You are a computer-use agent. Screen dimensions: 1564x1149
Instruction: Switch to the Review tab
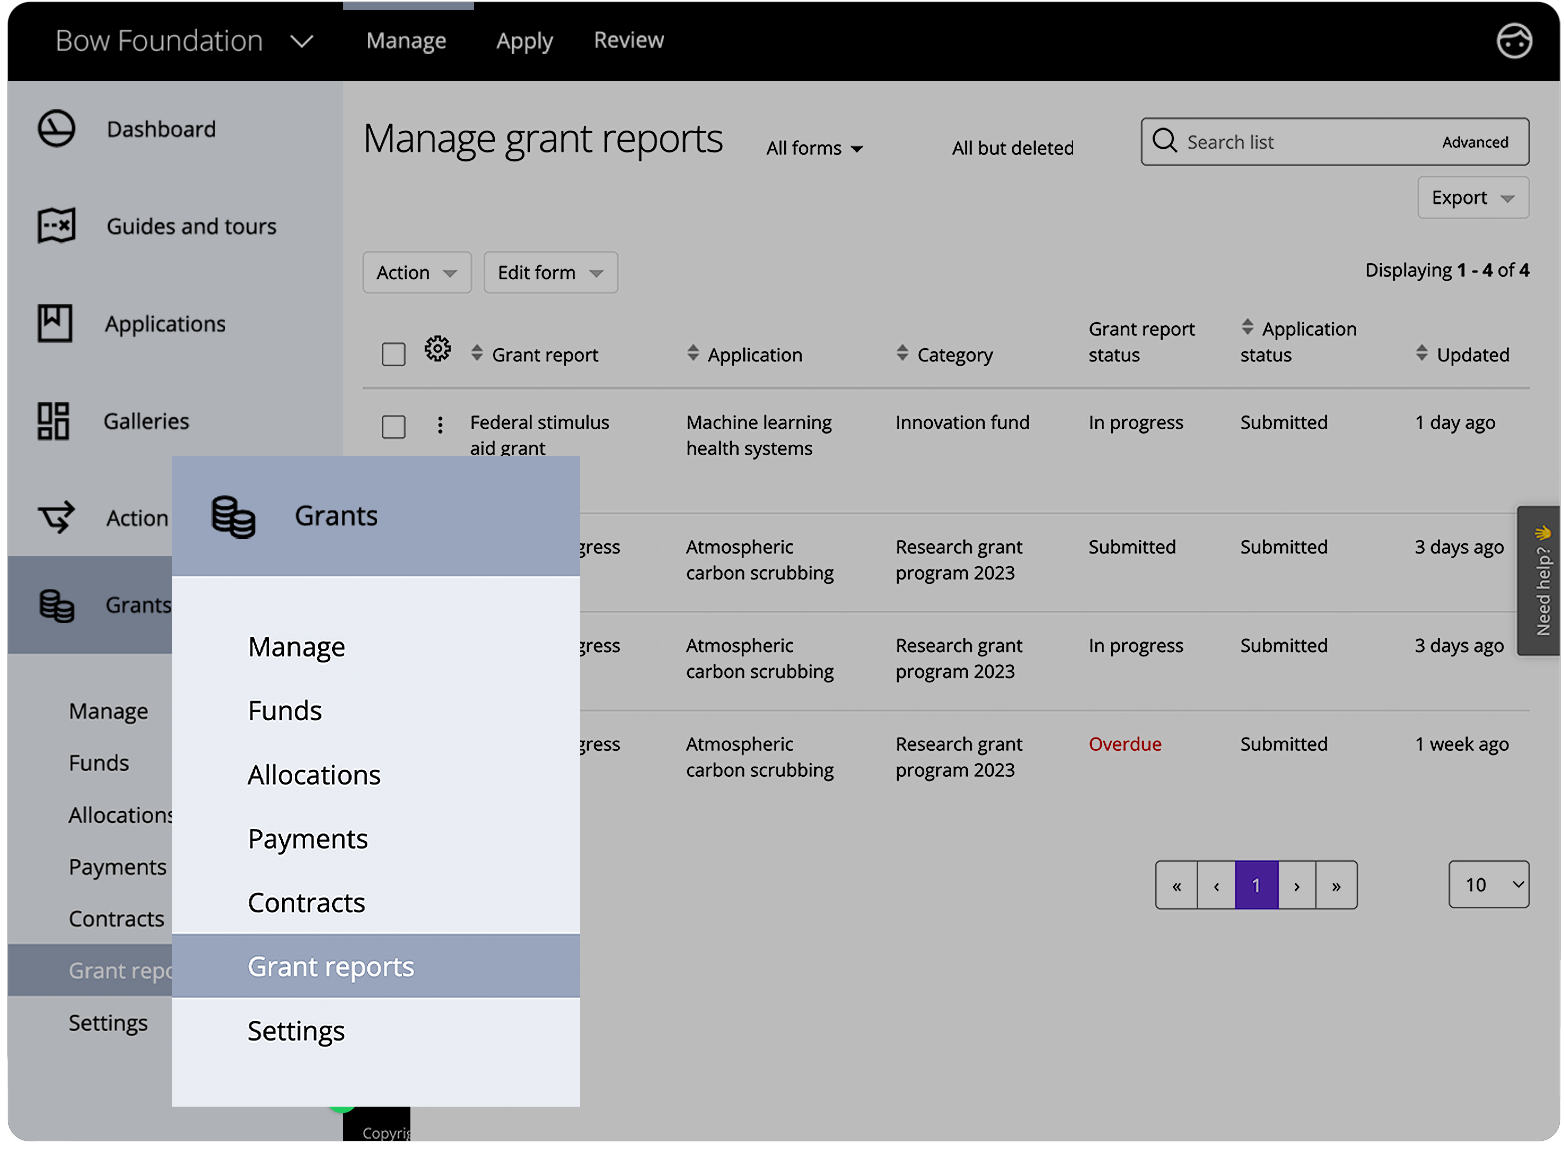coord(628,41)
